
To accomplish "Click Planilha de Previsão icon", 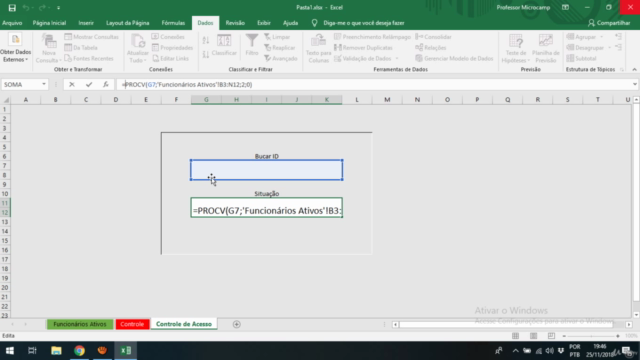I will point(546,48).
